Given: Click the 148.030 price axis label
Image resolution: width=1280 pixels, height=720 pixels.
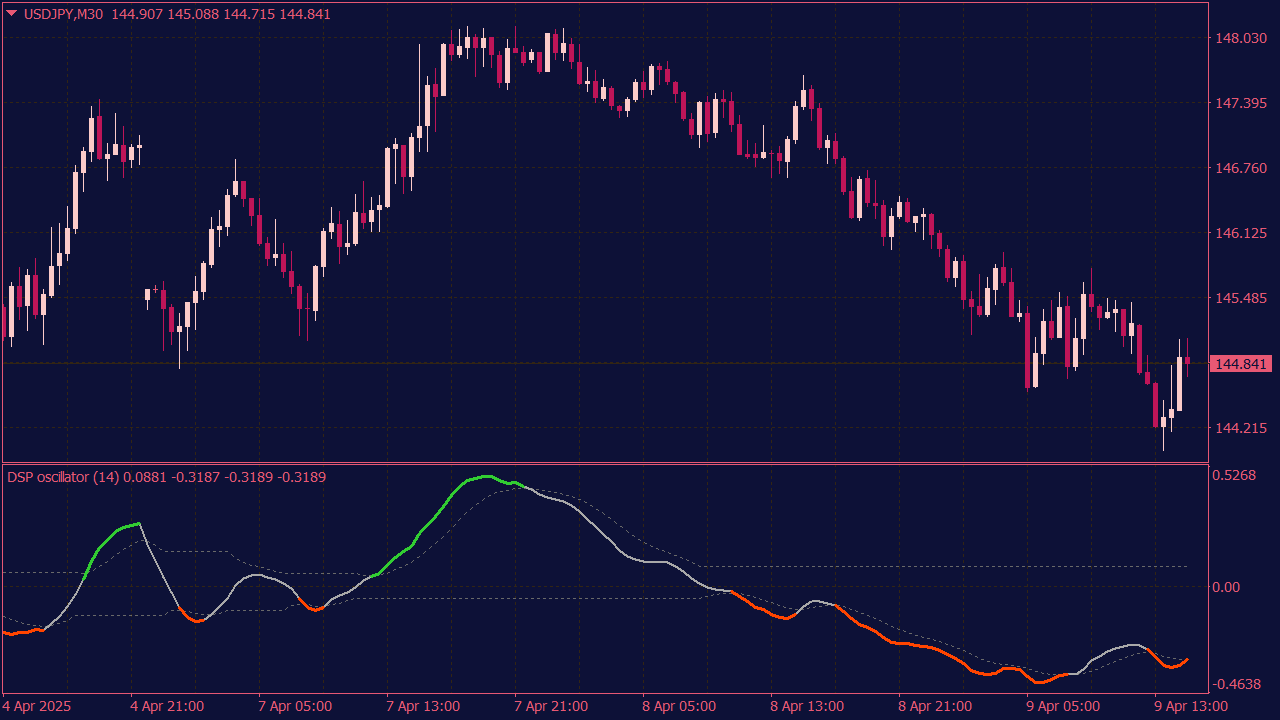Looking at the screenshot, I should 1240,38.
